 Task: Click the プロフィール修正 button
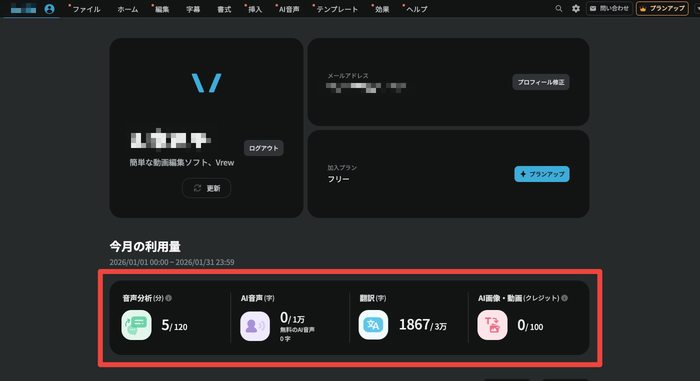pyautogui.click(x=541, y=82)
